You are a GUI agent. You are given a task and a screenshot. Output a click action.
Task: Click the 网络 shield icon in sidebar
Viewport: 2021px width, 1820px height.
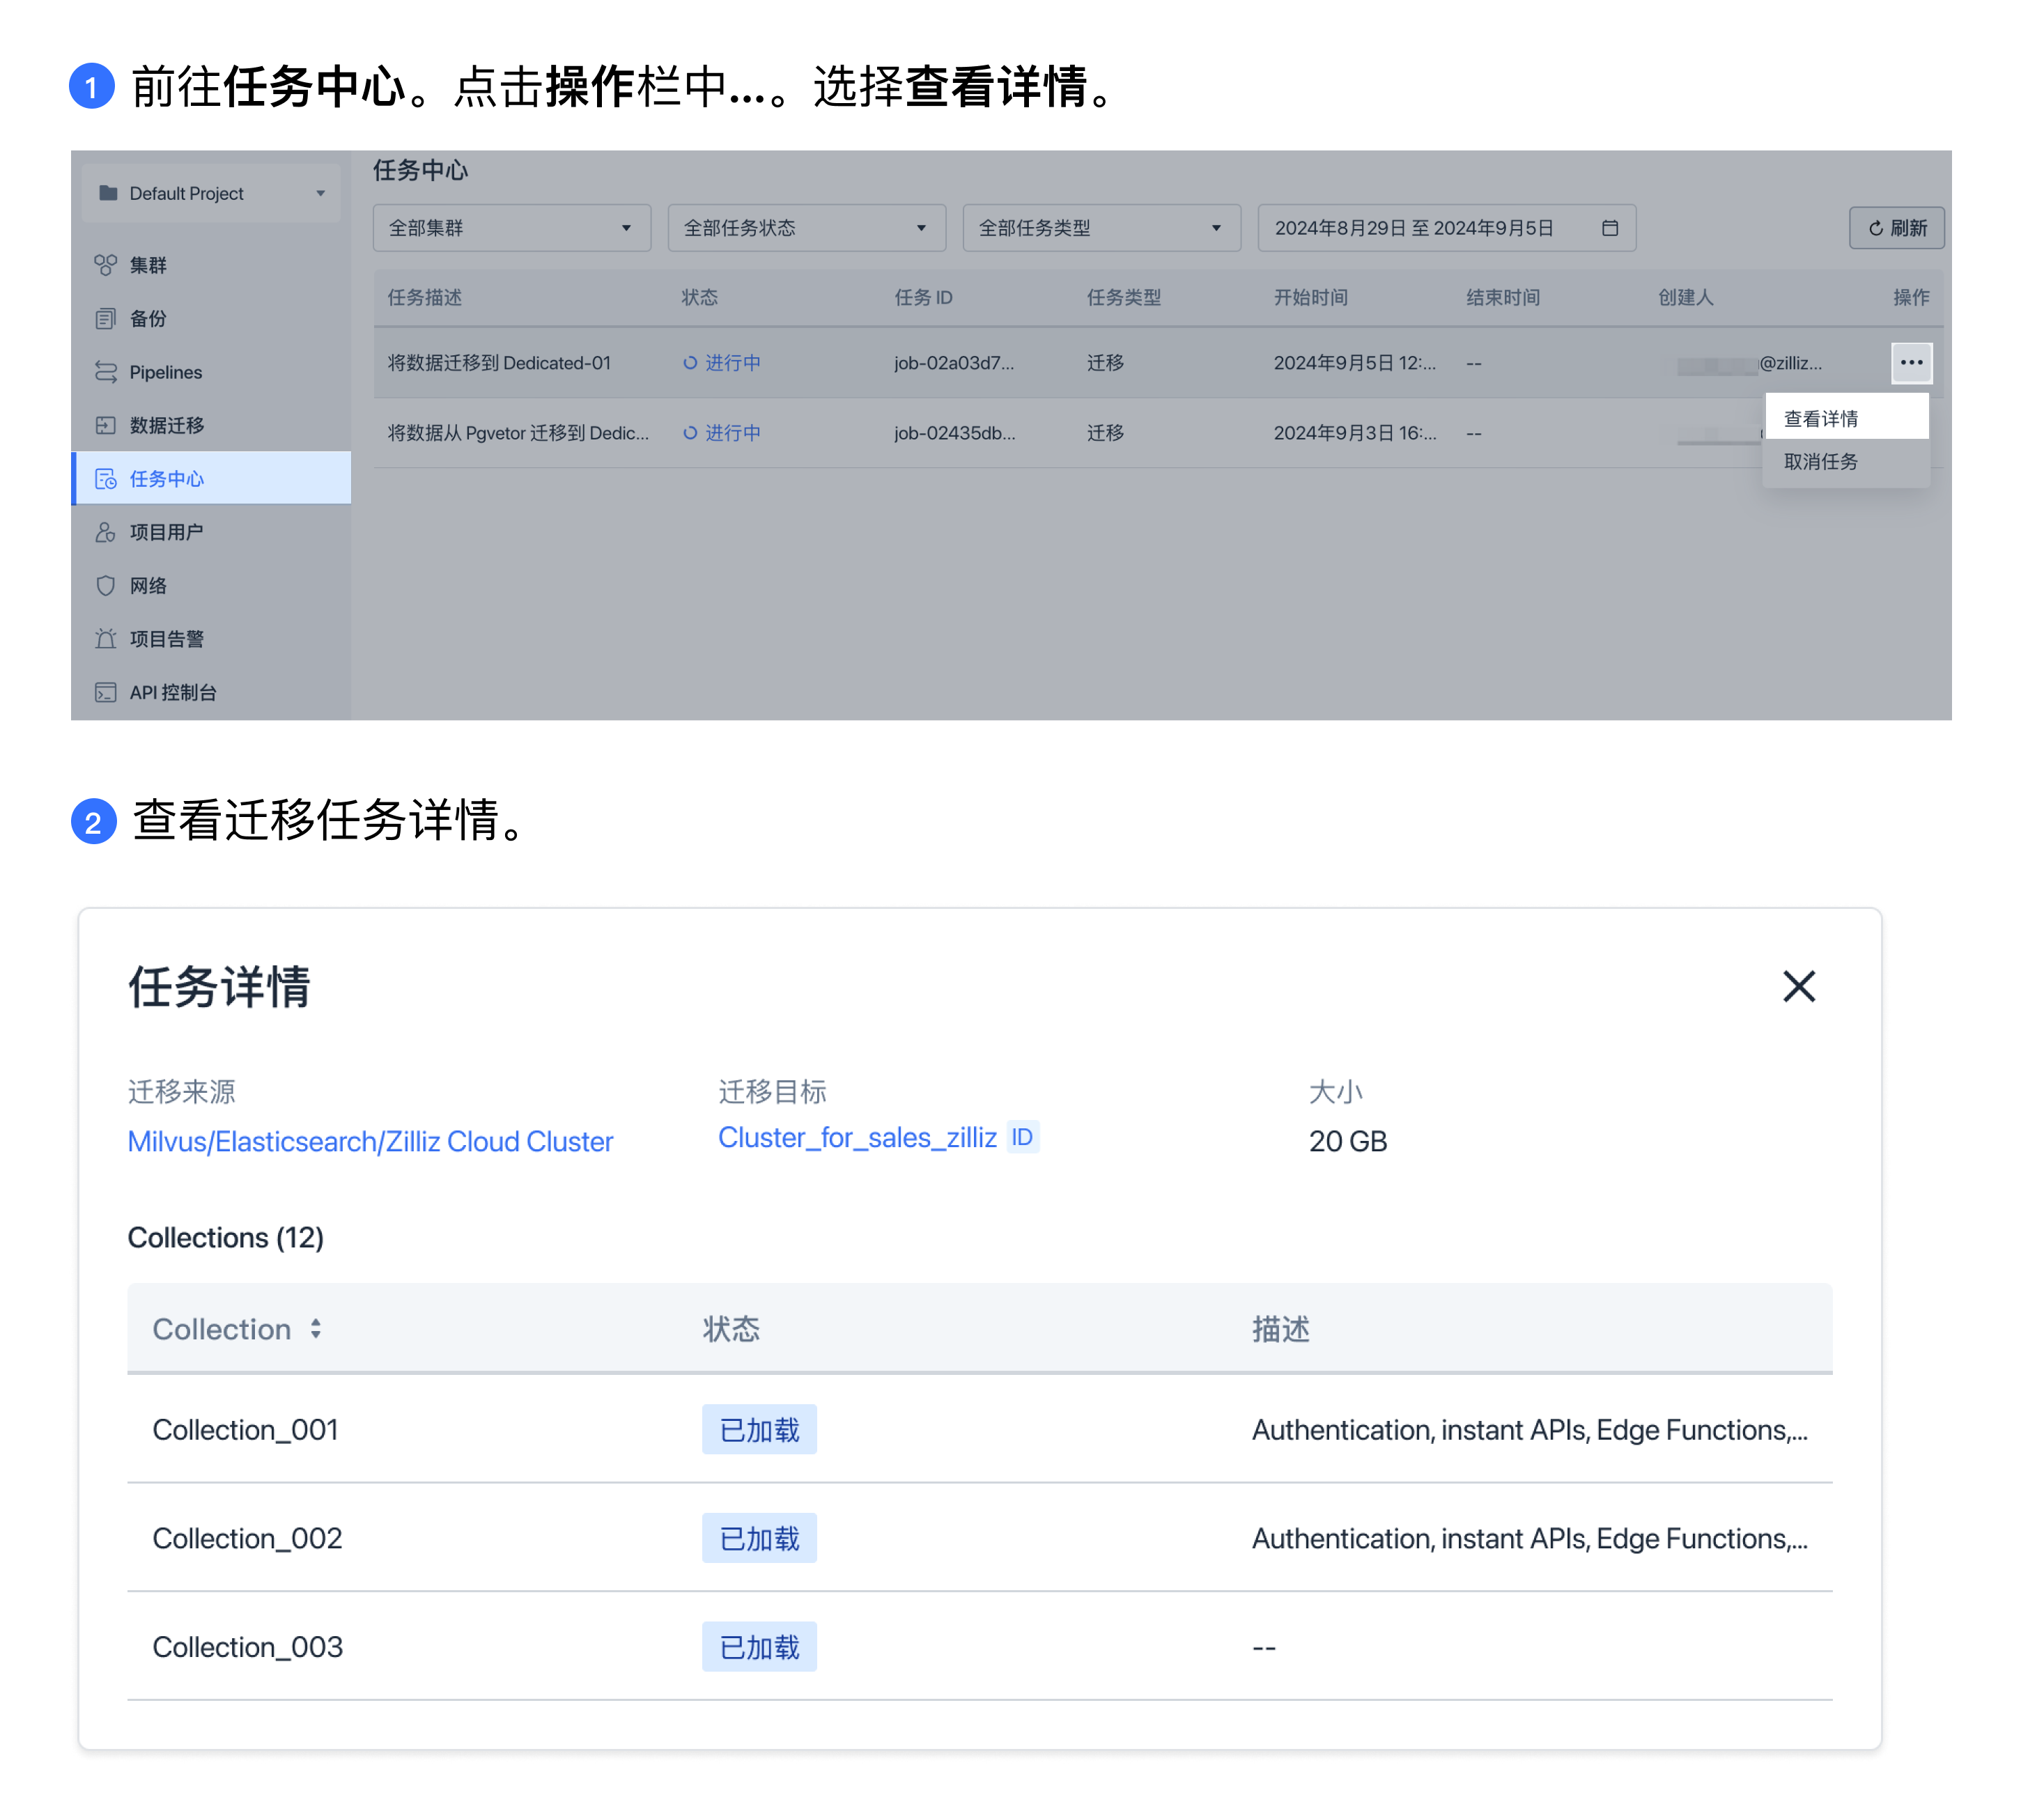coord(105,586)
